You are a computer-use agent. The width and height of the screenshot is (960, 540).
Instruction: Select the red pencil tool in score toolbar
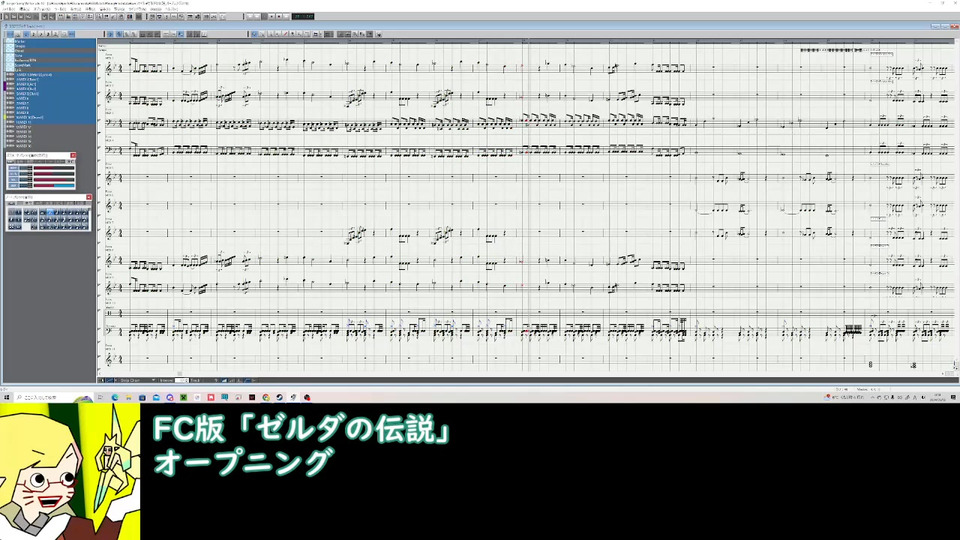pyautogui.click(x=285, y=34)
